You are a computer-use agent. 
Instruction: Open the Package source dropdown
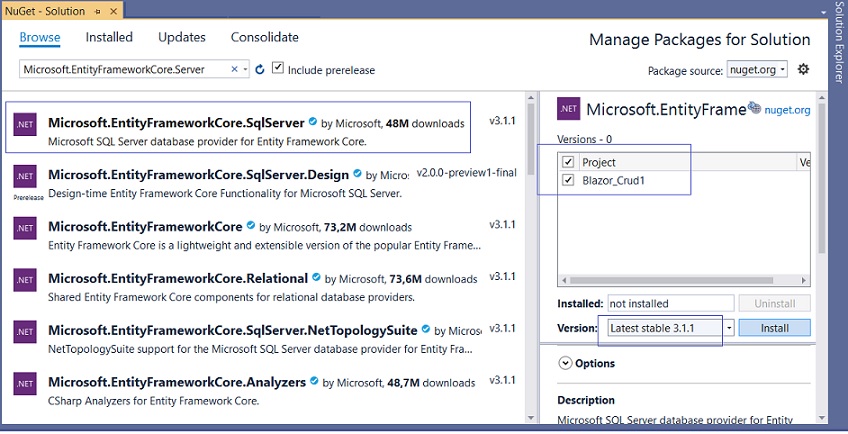click(x=757, y=69)
